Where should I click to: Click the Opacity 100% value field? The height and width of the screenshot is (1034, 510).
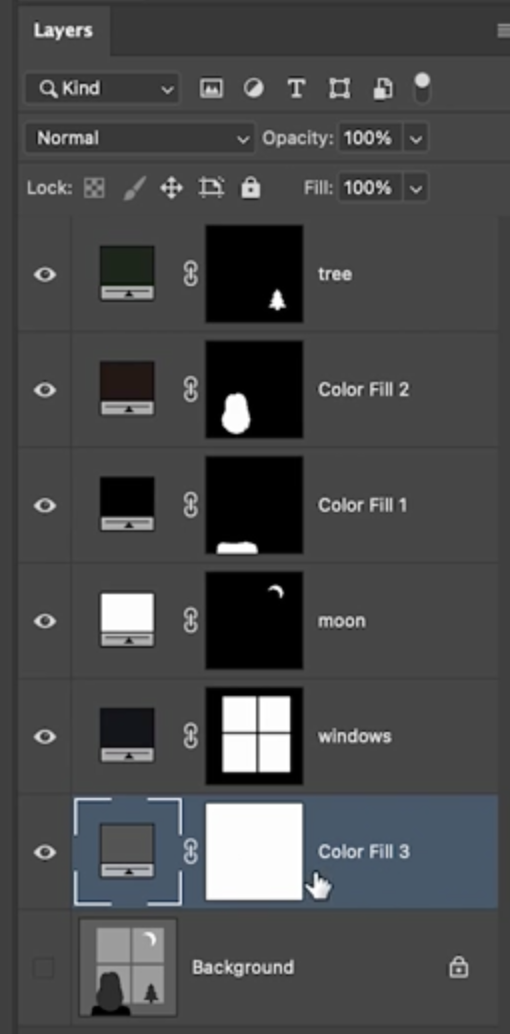(370, 138)
